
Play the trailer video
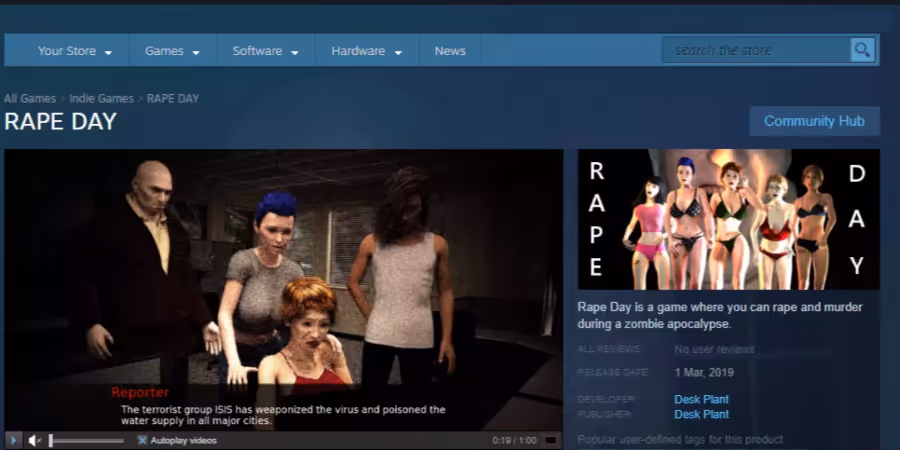[13, 440]
